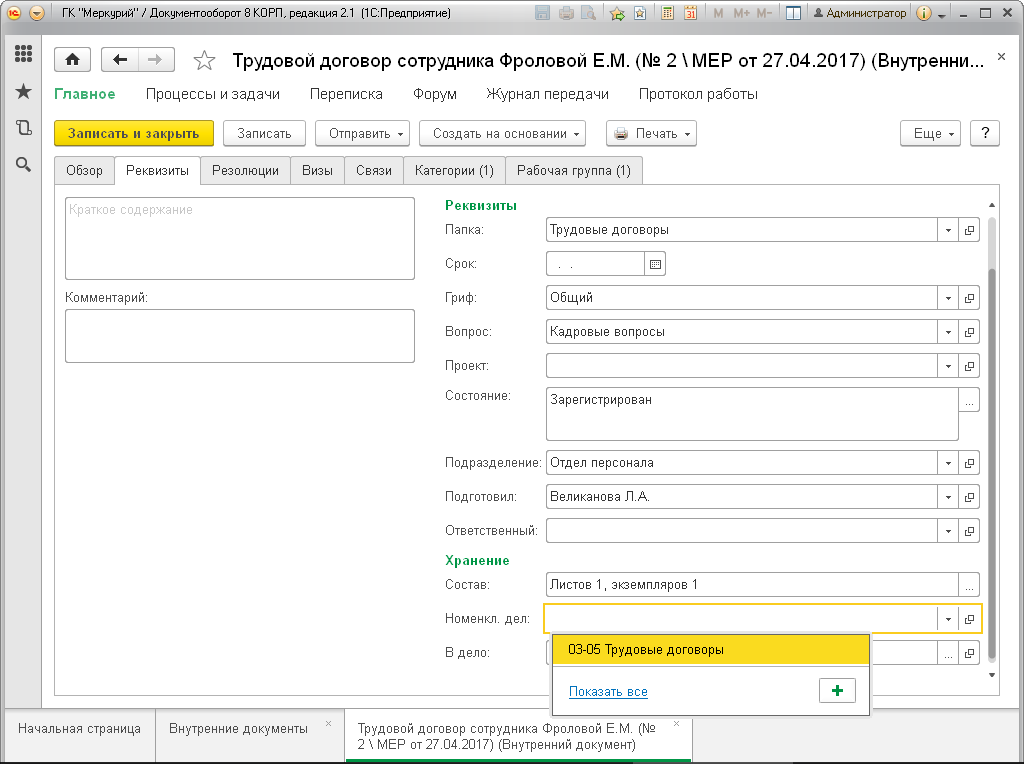Image resolution: width=1024 pixels, height=764 pixels.
Task: Open calendar icon in title bar
Action: pyautogui.click(x=690, y=12)
